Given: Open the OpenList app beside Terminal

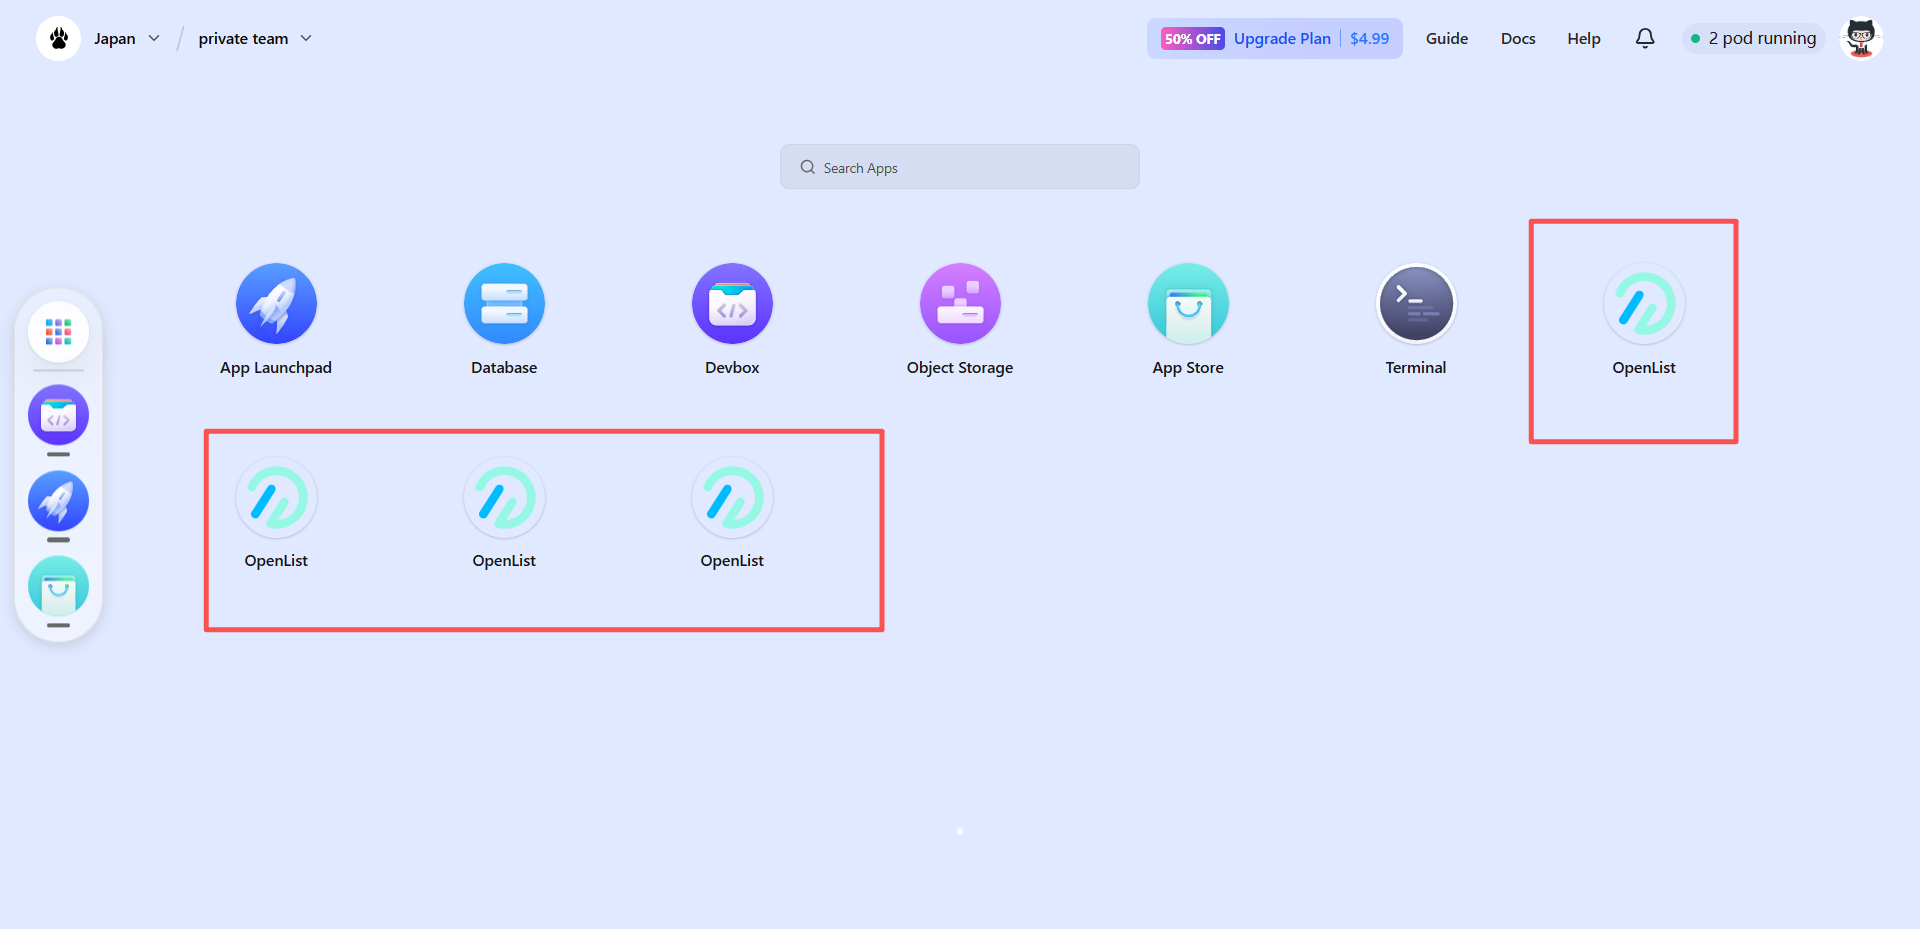Looking at the screenshot, I should (x=1644, y=304).
